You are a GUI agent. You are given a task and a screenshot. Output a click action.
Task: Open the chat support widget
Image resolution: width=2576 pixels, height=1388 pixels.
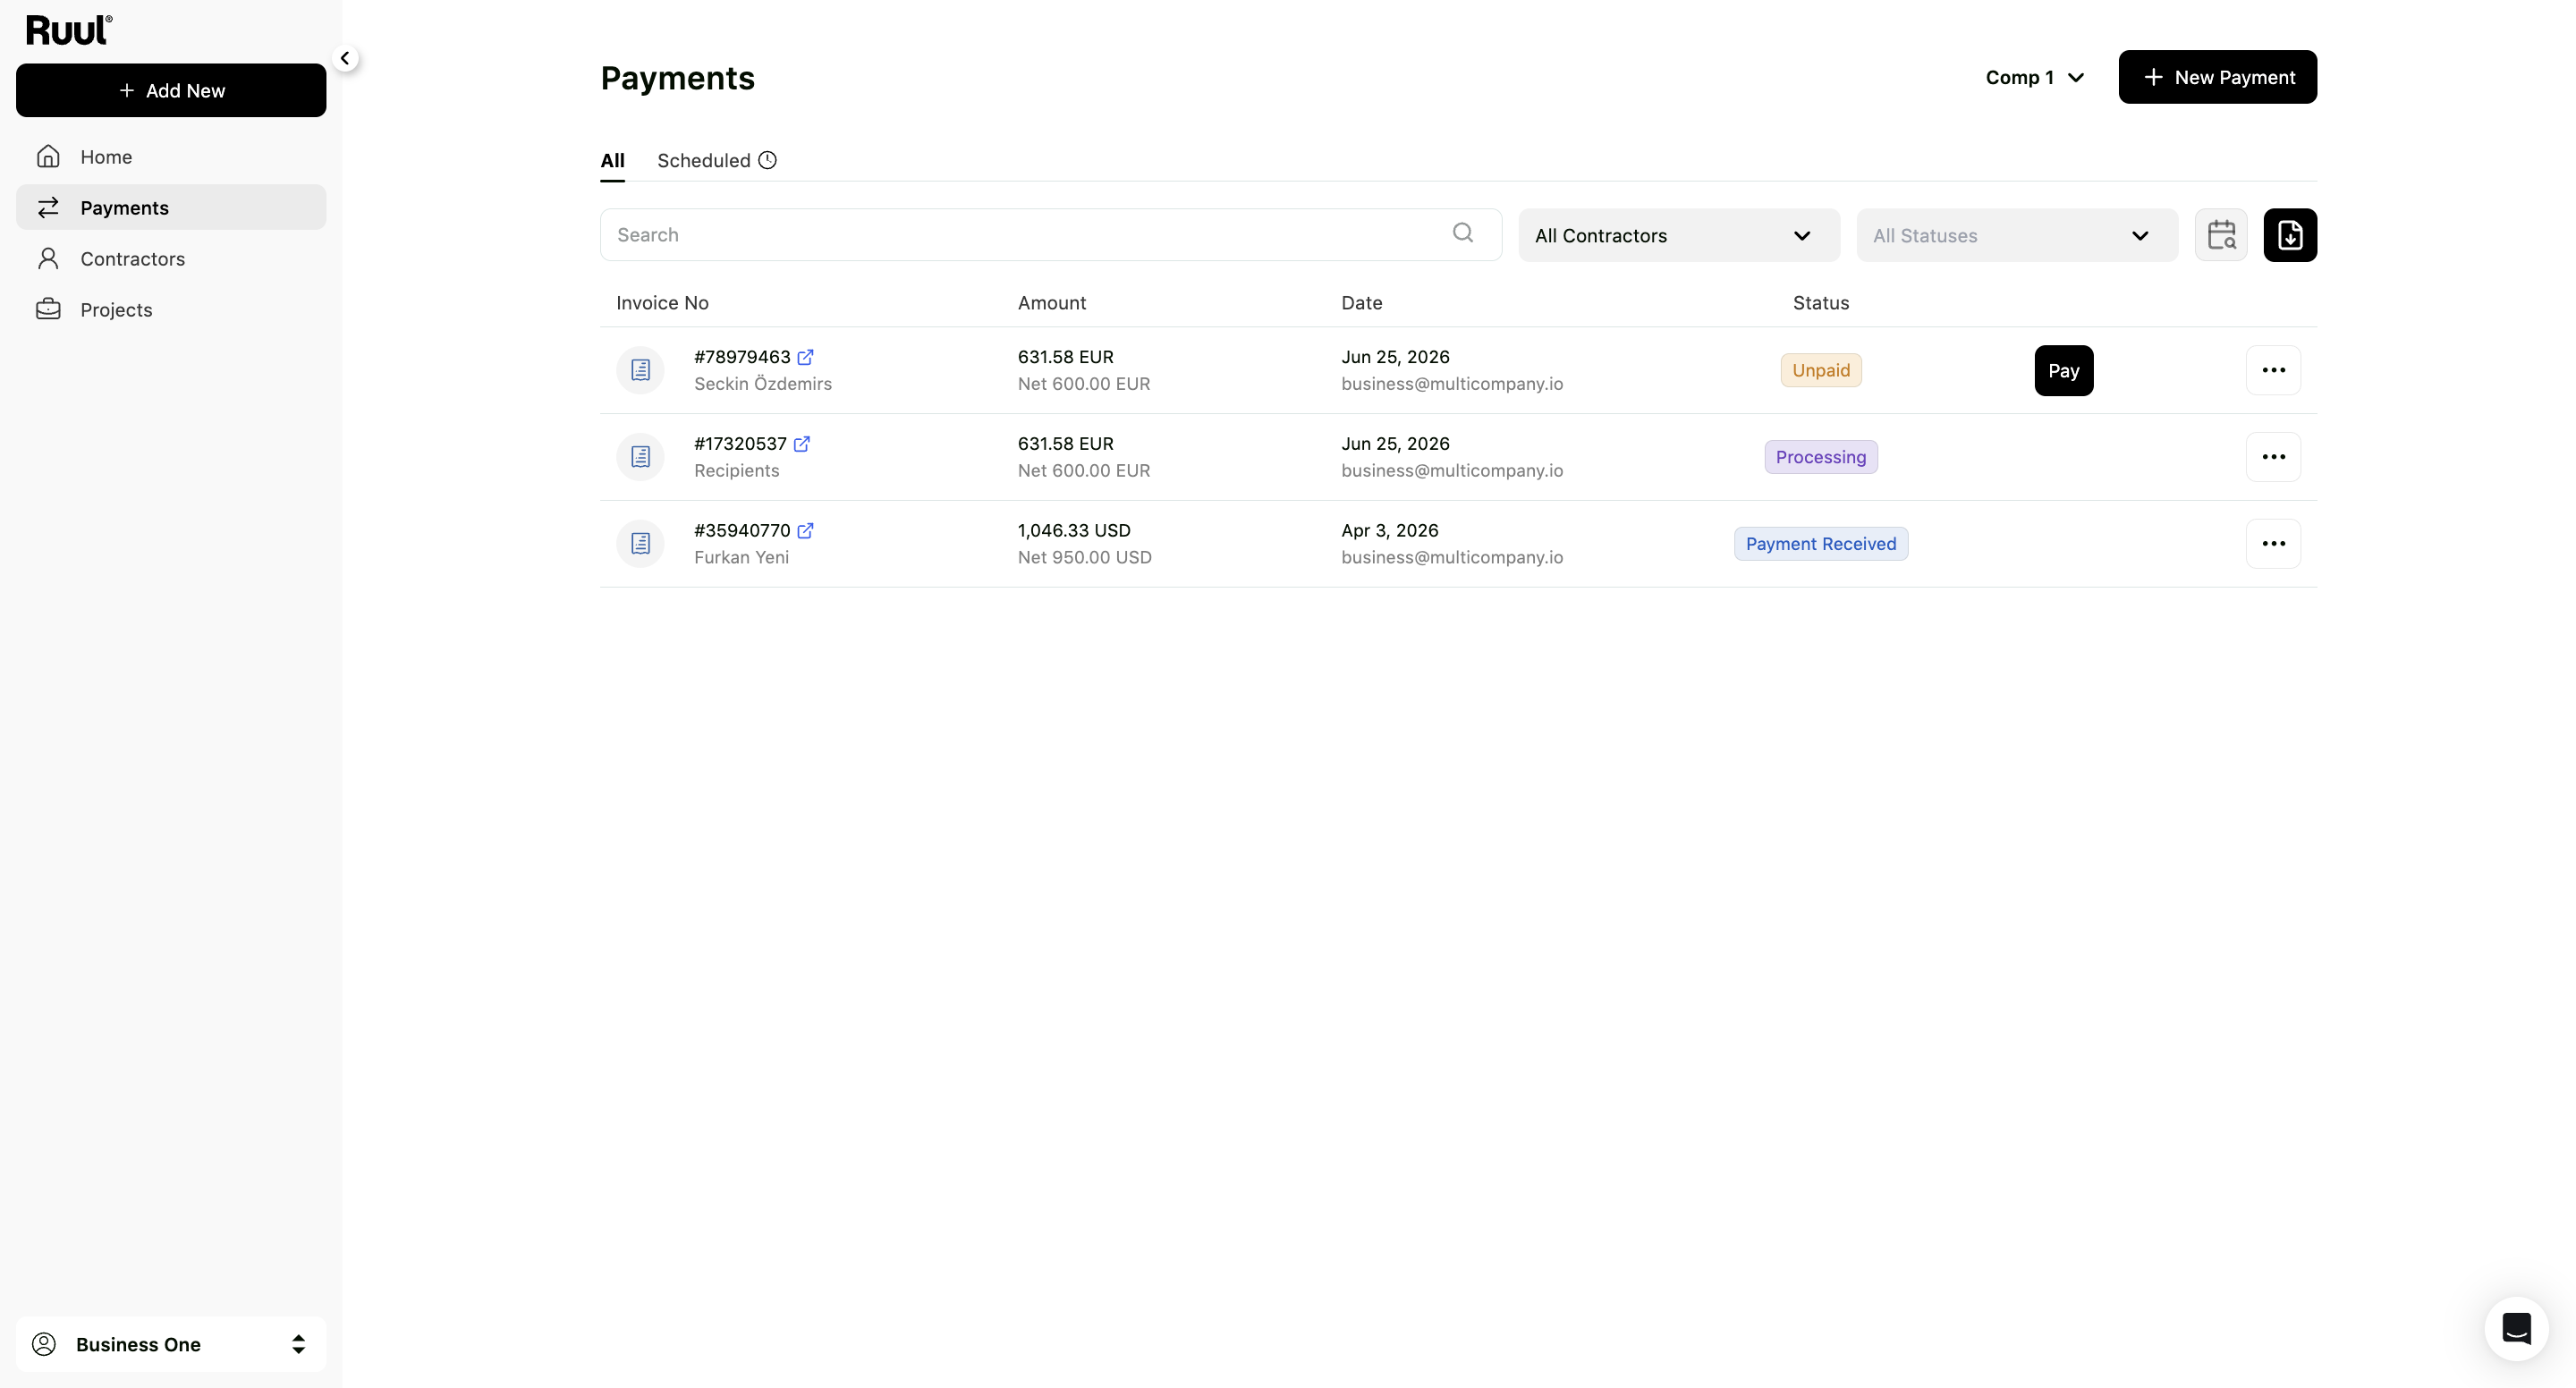coord(2516,1328)
